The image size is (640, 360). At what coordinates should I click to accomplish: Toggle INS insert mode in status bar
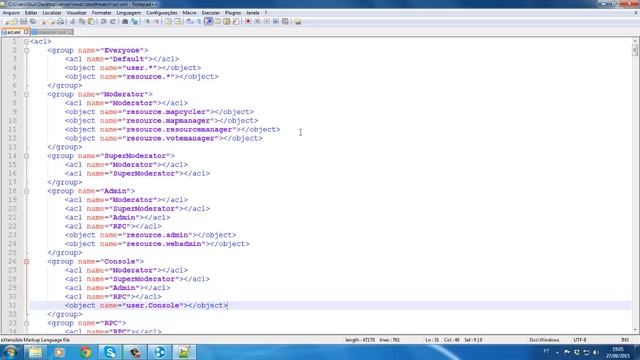(624, 340)
